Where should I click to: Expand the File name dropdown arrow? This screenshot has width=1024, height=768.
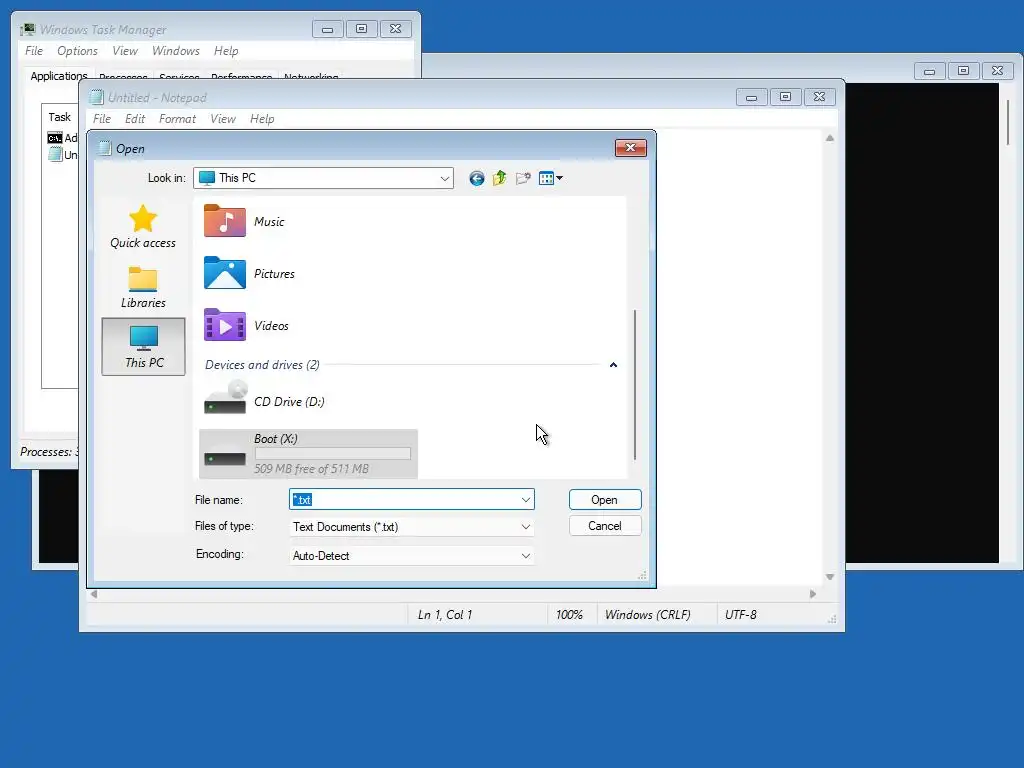[526, 500]
